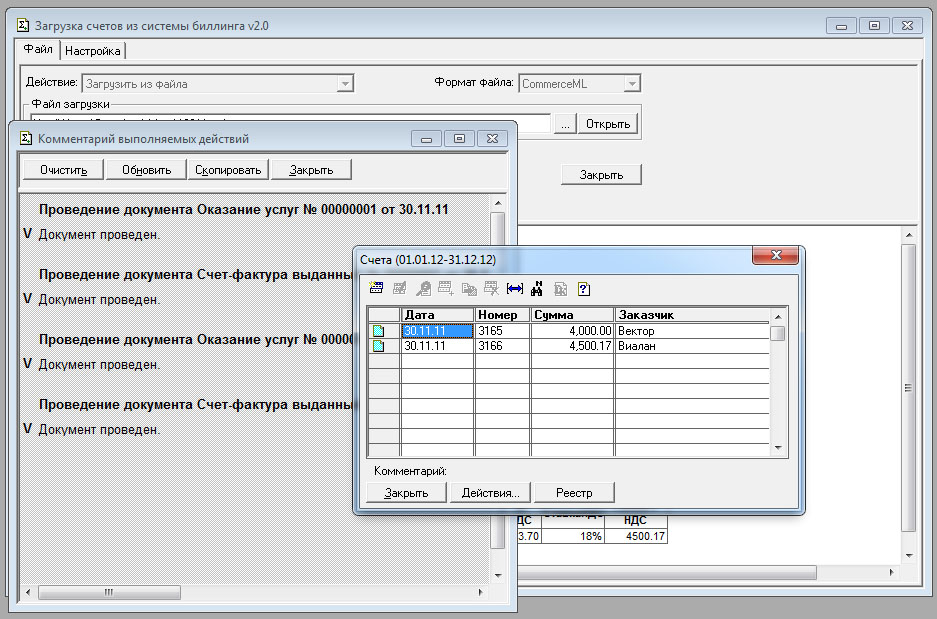Image resolution: width=937 pixels, height=619 pixels.
Task: Click document icon of invoice 3165 row
Action: click(379, 331)
